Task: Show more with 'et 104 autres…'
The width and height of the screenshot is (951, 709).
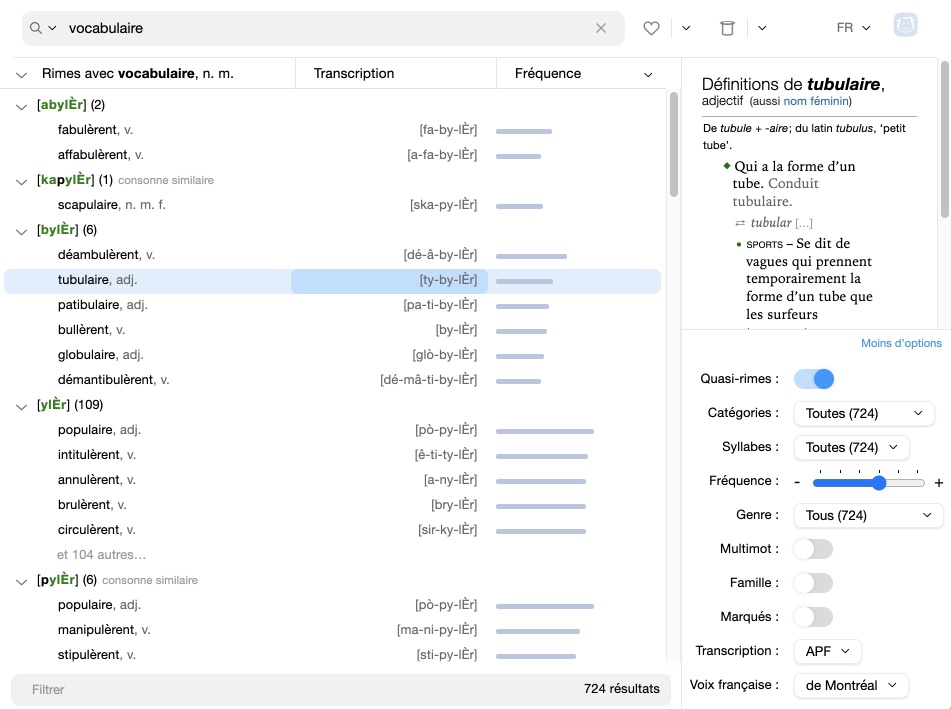Action: click(101, 555)
